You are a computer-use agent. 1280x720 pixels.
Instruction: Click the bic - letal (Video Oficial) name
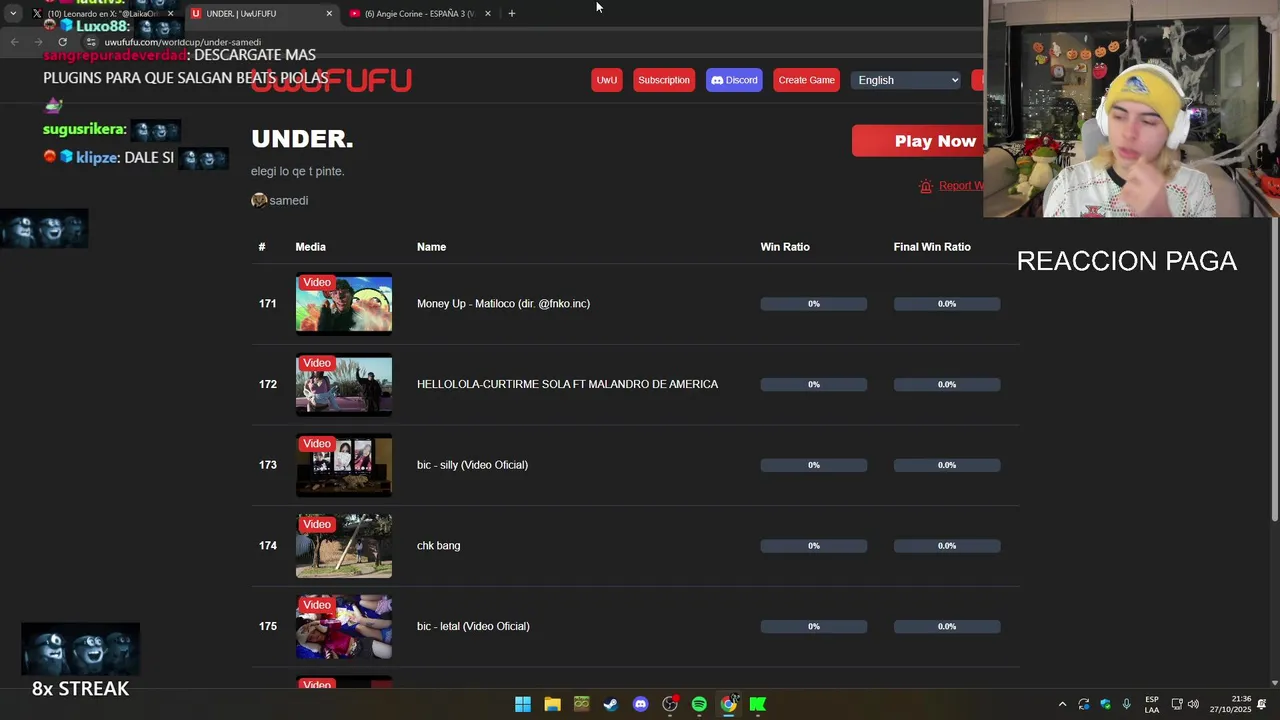click(x=473, y=626)
